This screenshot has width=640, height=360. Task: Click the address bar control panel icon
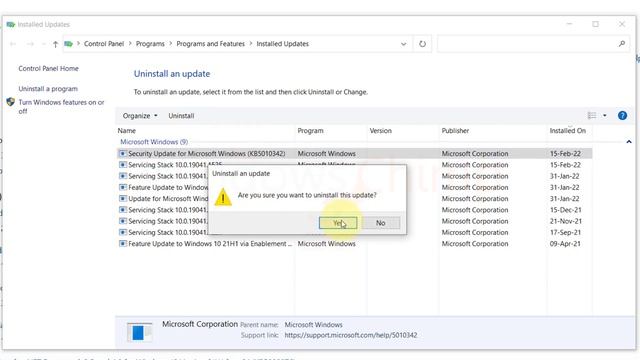[x=69, y=44]
